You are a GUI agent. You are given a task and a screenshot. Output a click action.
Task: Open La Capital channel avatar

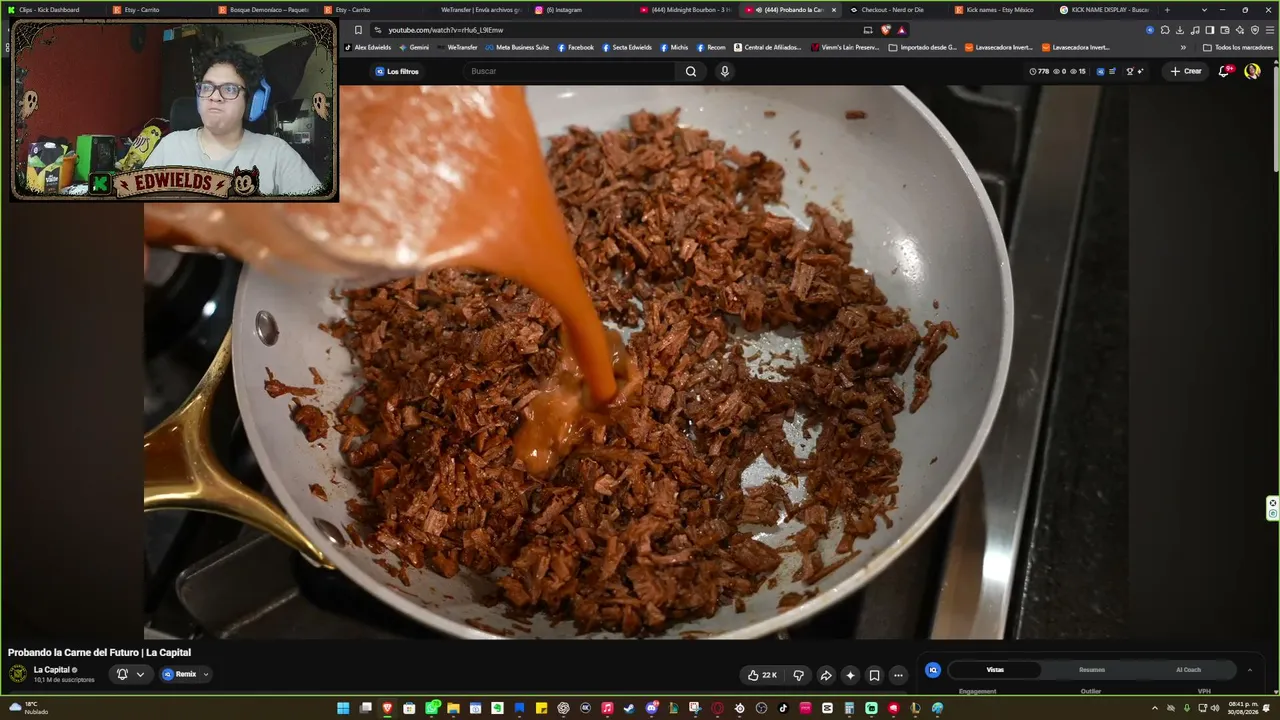[18, 674]
